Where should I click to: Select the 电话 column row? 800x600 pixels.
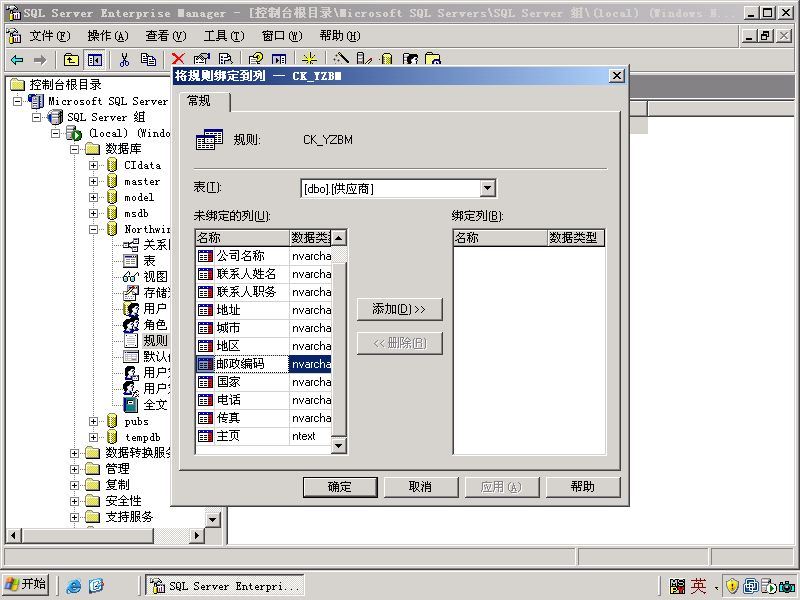tap(264, 400)
